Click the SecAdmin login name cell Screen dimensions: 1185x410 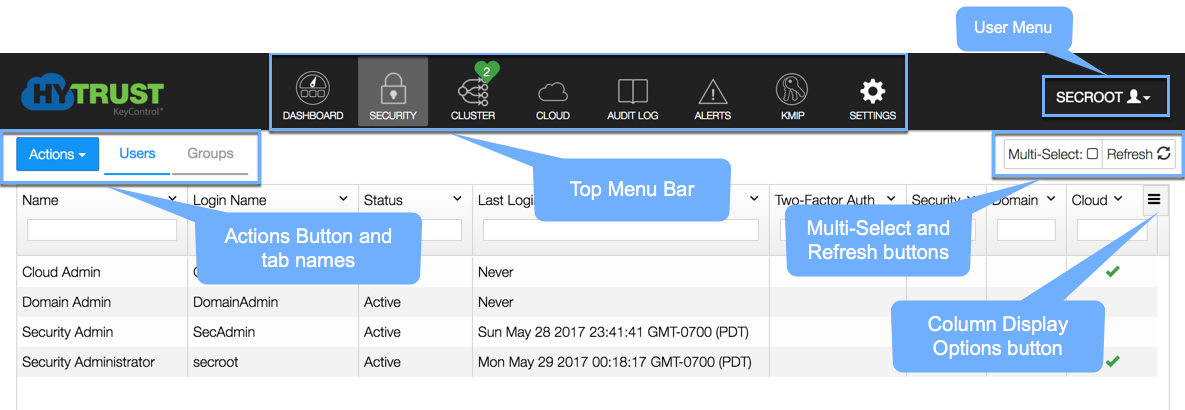(224, 331)
